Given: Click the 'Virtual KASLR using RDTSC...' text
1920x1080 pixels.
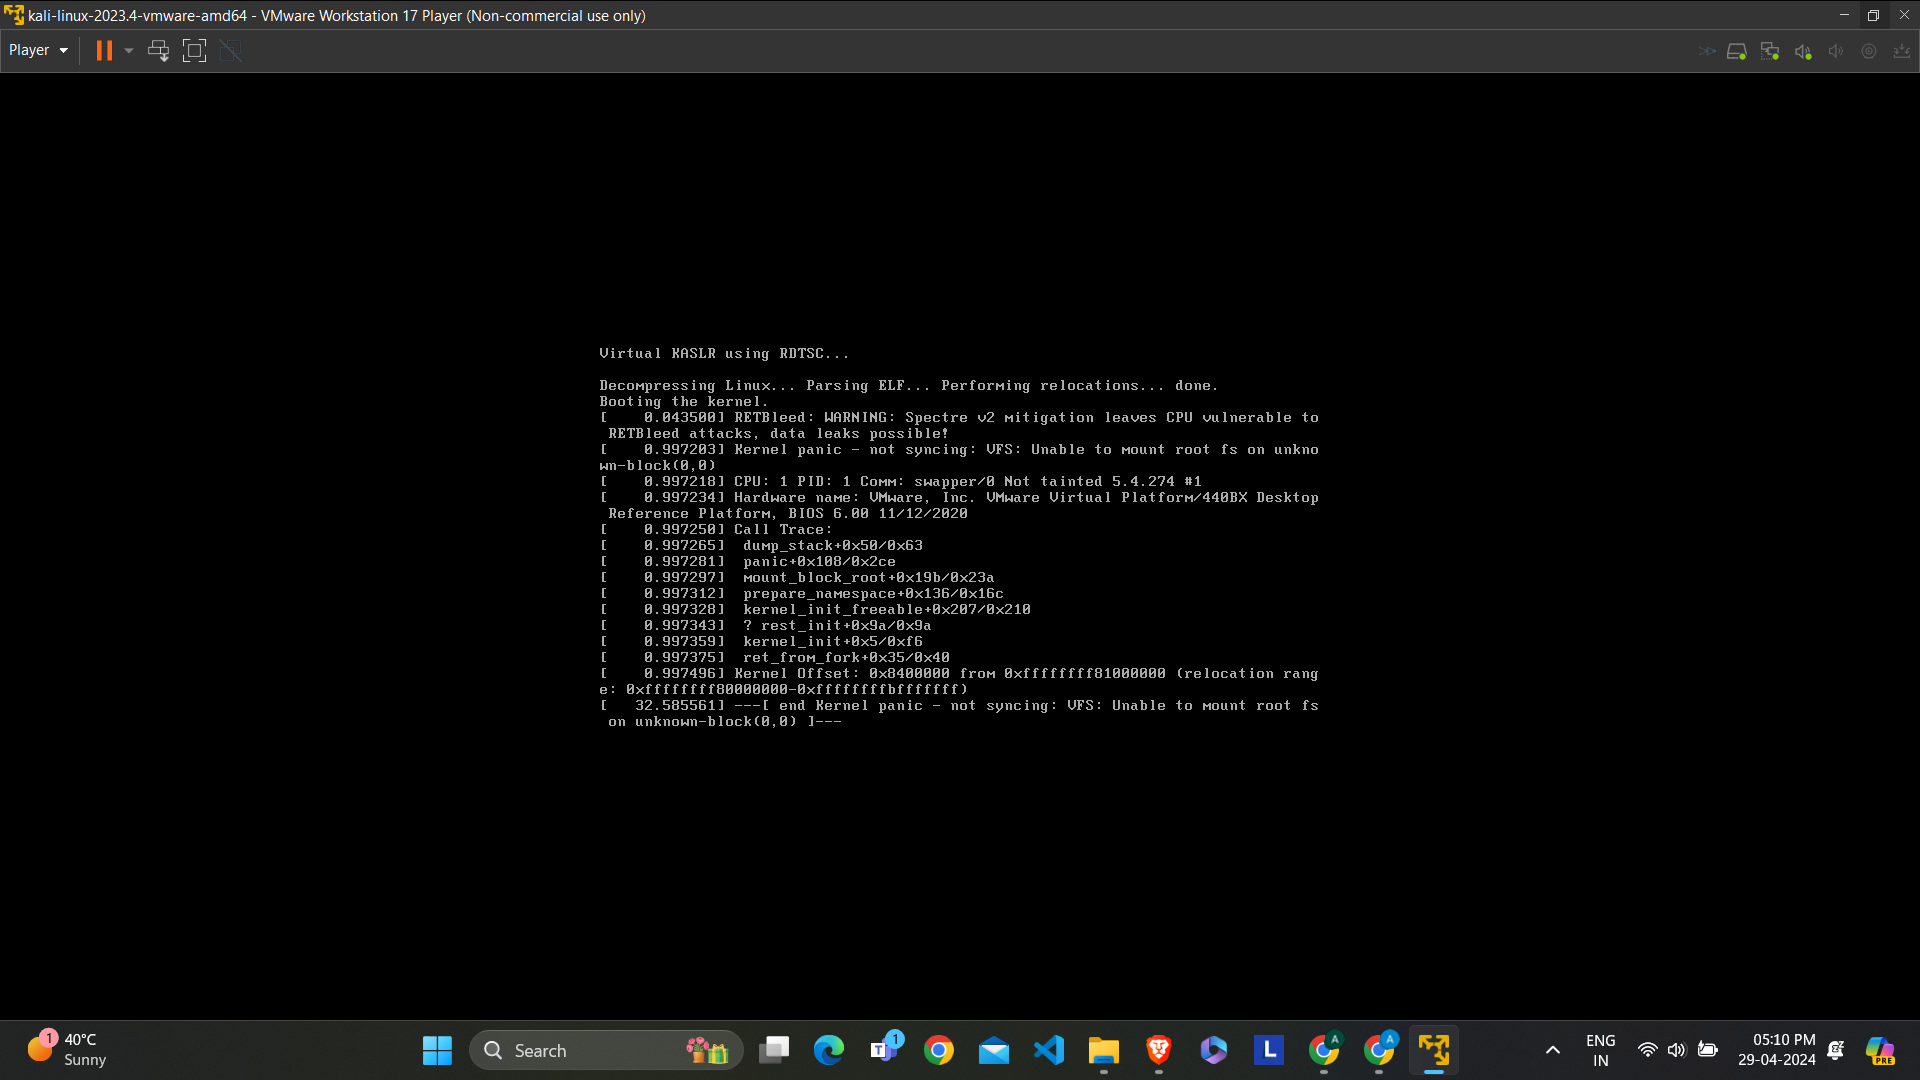Looking at the screenshot, I should coord(724,353).
